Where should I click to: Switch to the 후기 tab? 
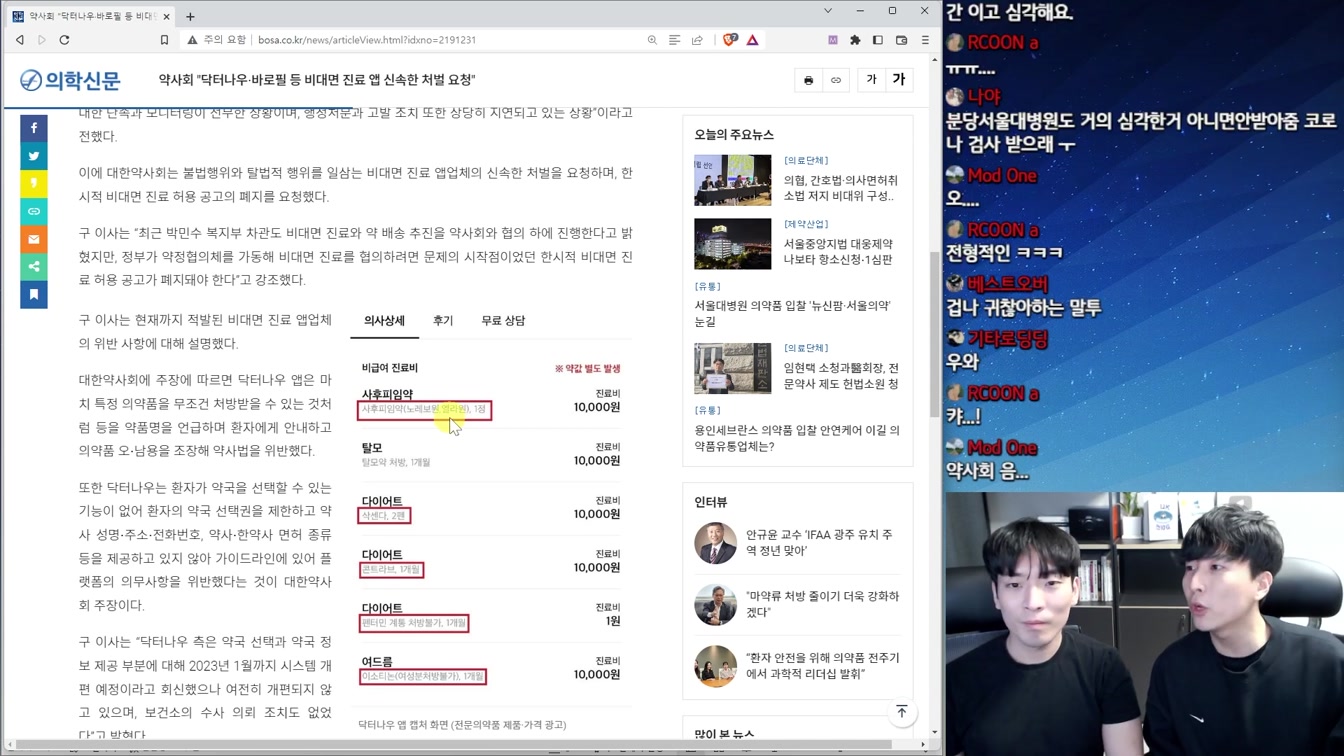[443, 321]
